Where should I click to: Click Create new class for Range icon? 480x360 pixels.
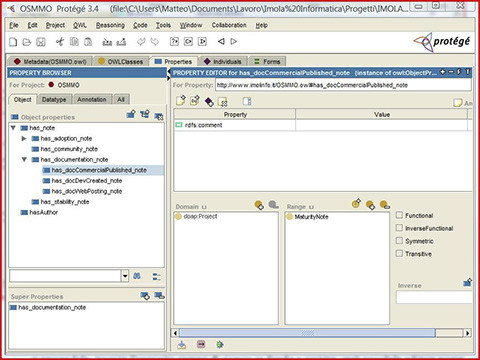click(356, 203)
